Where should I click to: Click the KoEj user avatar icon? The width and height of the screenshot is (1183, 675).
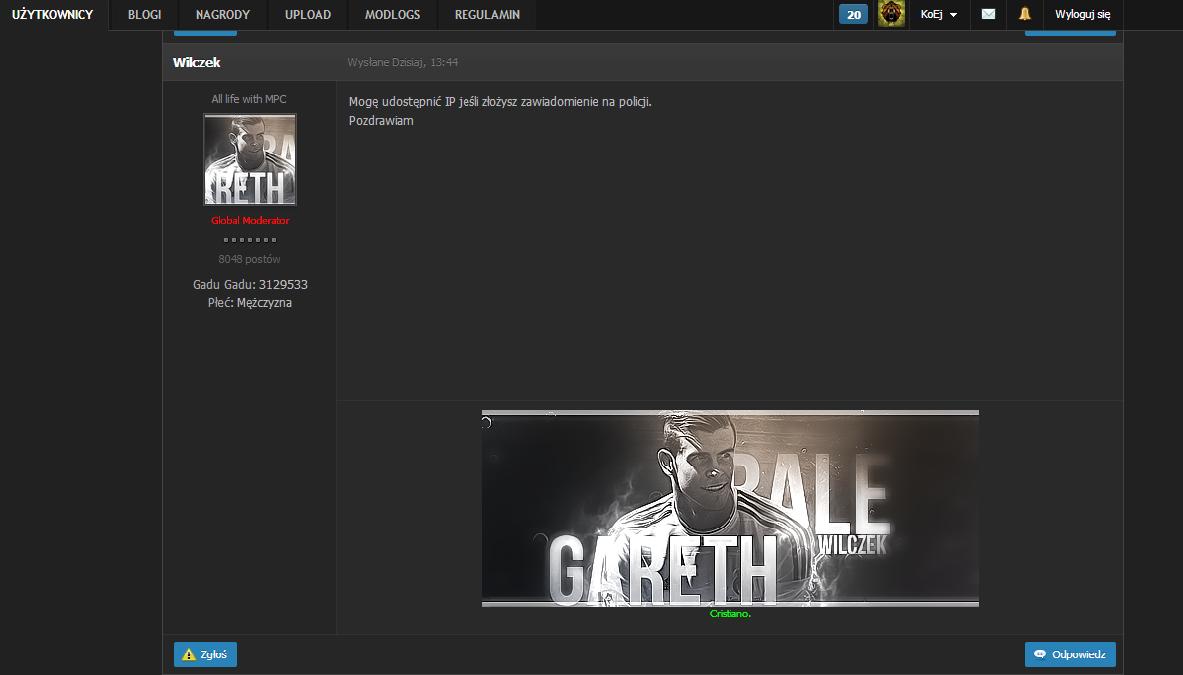click(891, 14)
